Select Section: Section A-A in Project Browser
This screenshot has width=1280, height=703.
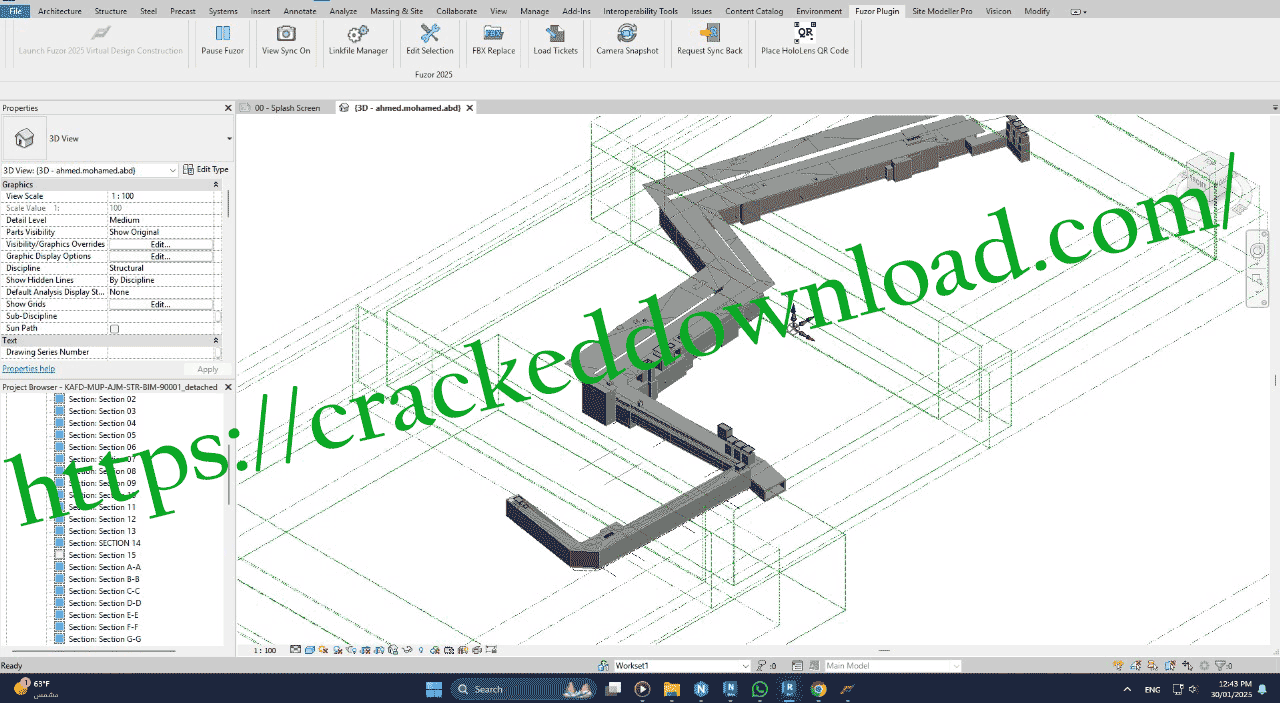point(104,567)
